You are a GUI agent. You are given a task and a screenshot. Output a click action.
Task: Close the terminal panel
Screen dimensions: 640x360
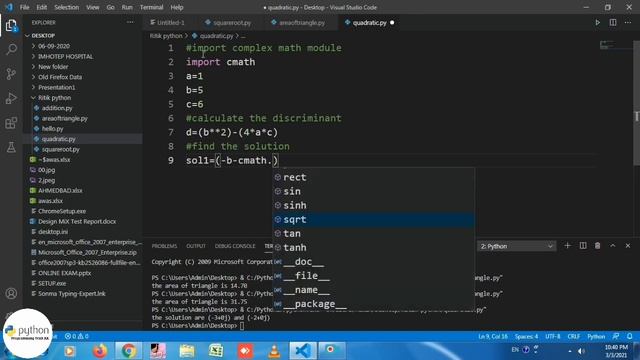tap(628, 246)
